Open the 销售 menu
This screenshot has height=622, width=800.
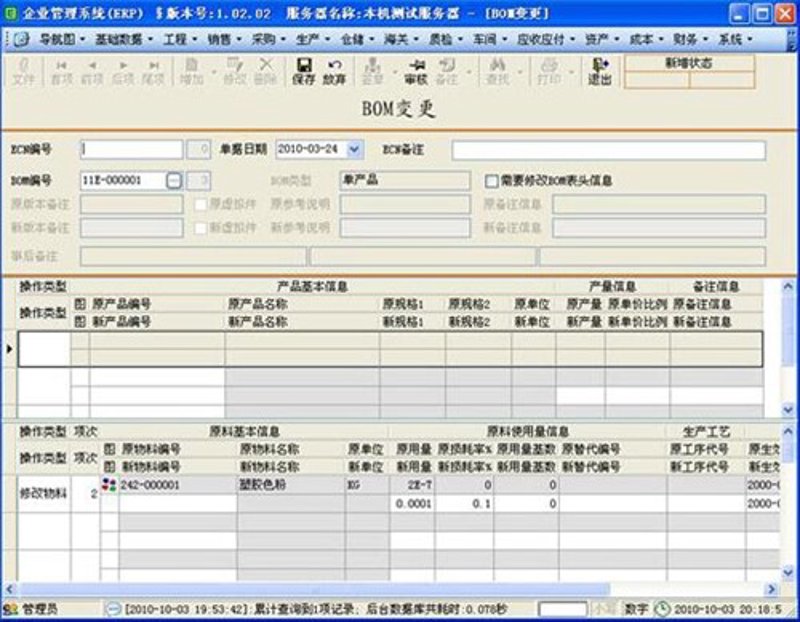point(224,39)
